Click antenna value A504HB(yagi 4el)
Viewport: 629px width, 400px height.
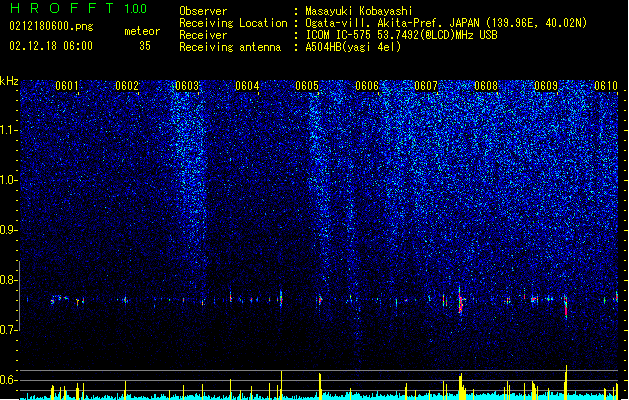(353, 47)
